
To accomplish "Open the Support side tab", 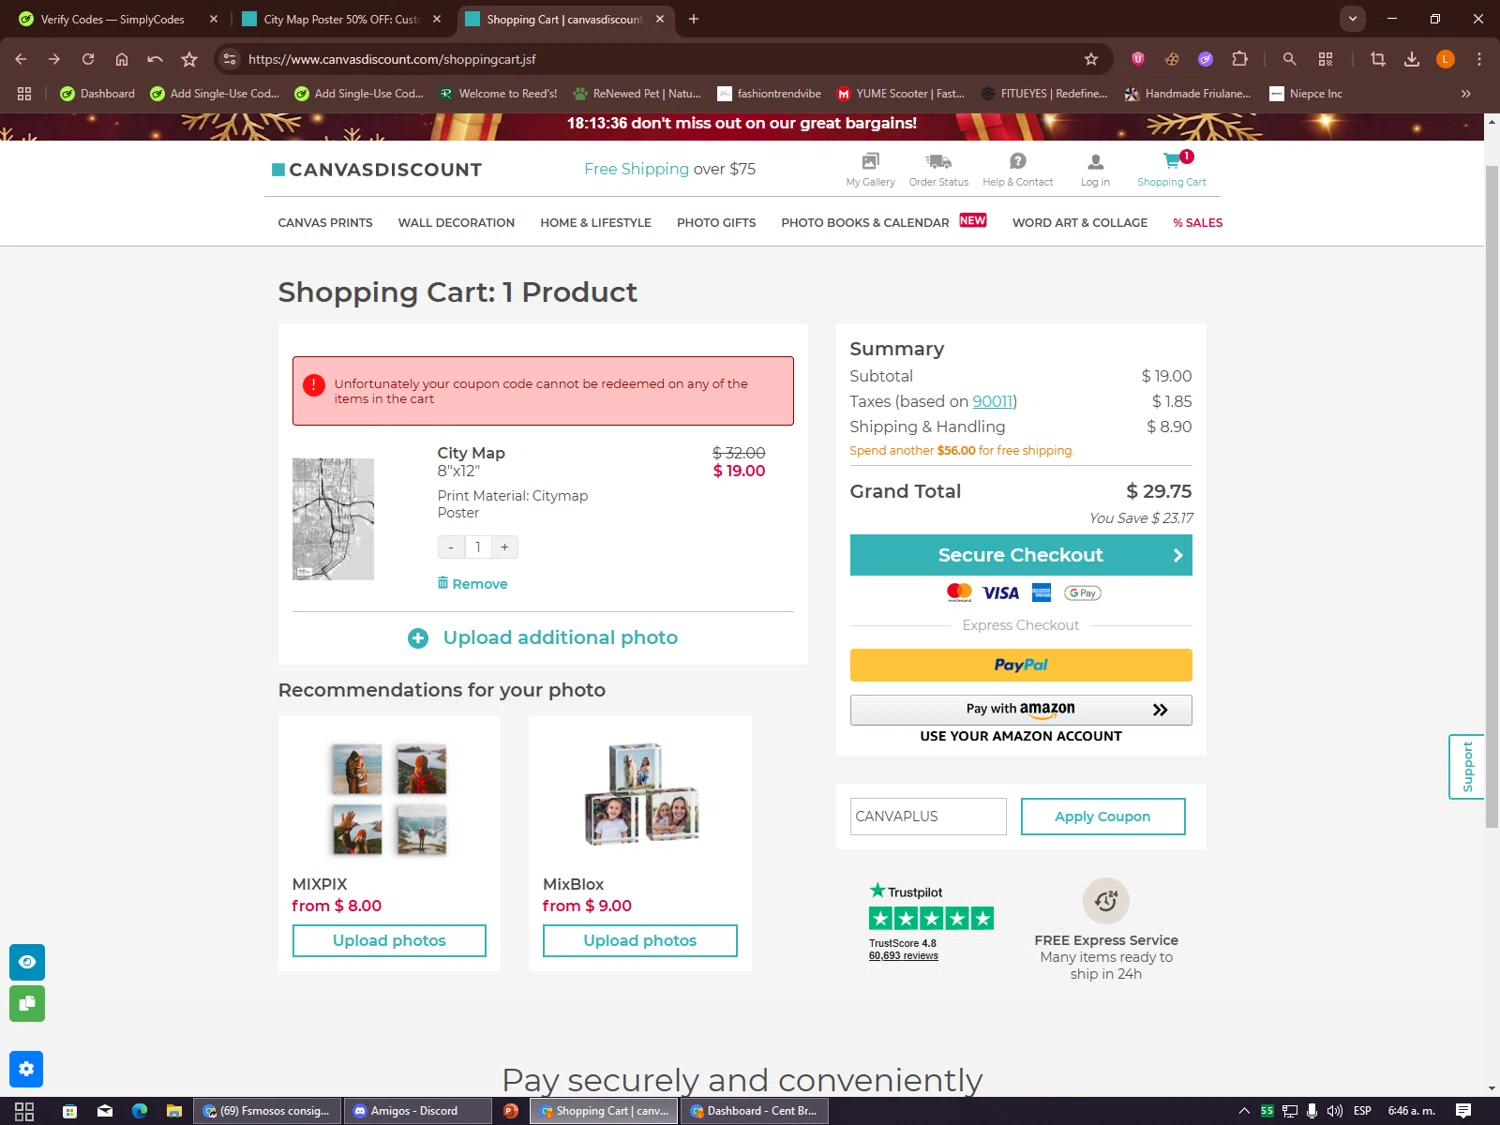I will pos(1466,766).
